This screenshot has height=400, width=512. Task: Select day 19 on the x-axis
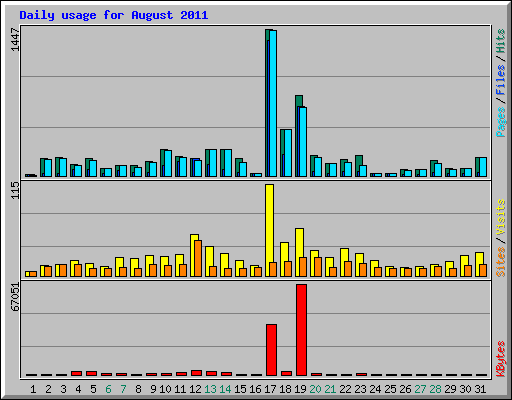point(300,389)
